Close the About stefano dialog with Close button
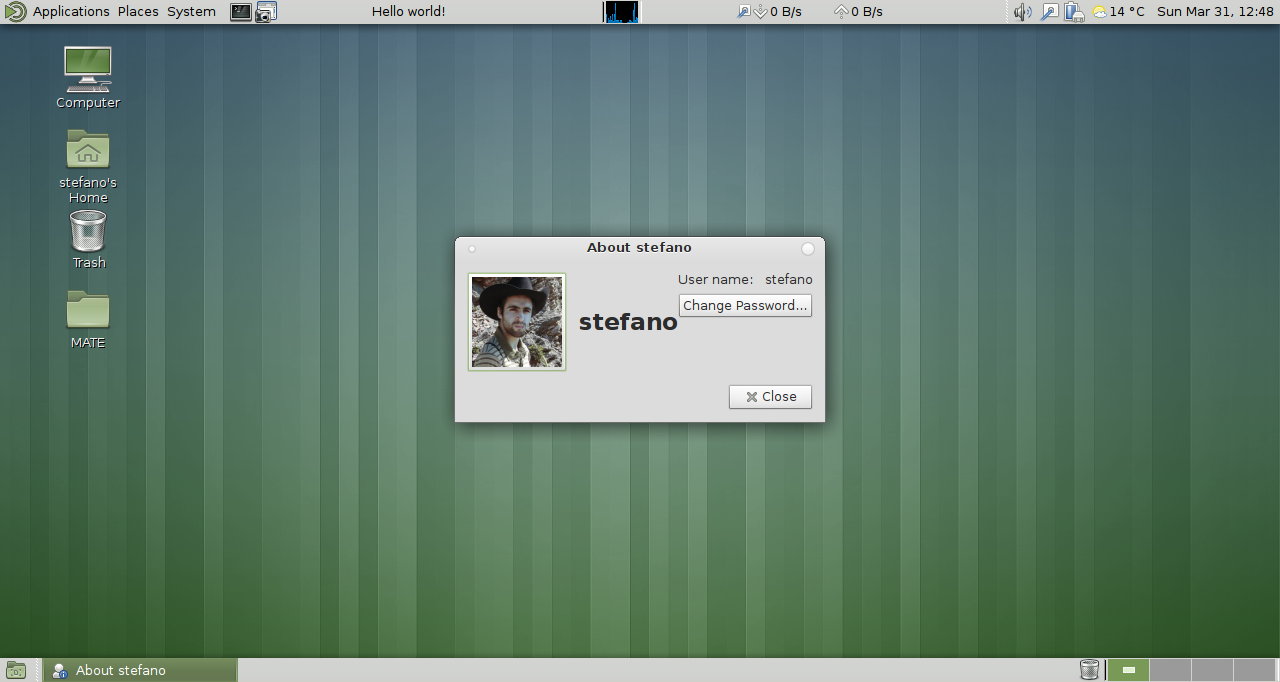This screenshot has height=682, width=1280. coord(770,397)
